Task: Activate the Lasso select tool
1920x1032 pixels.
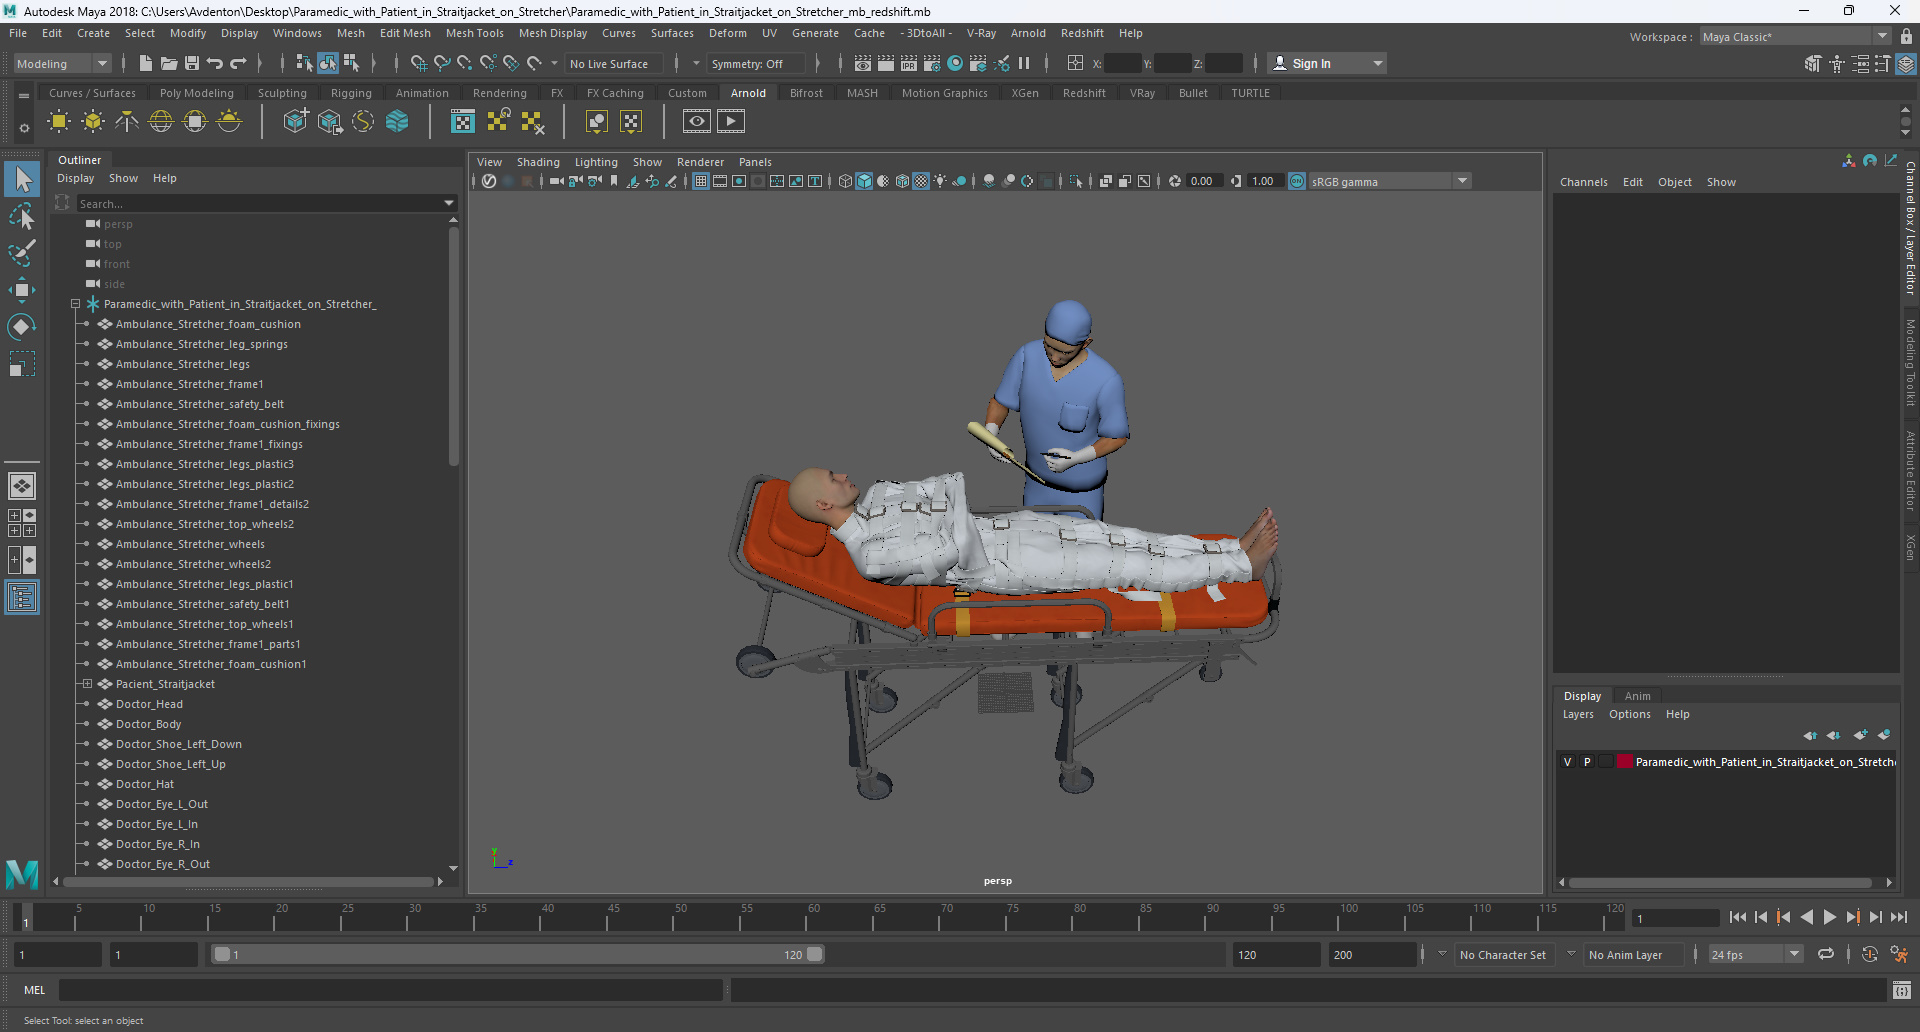Action: pyautogui.click(x=22, y=216)
